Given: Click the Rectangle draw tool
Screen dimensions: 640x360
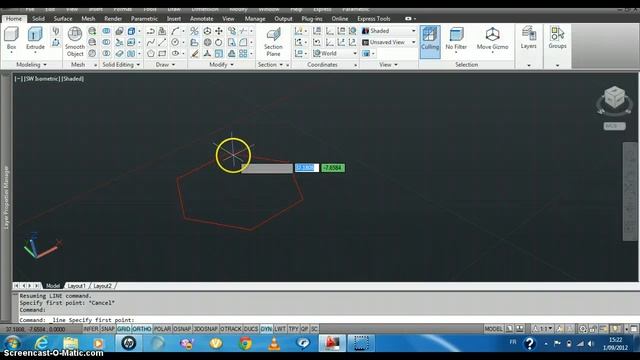Looking at the screenshot, I should 162,53.
